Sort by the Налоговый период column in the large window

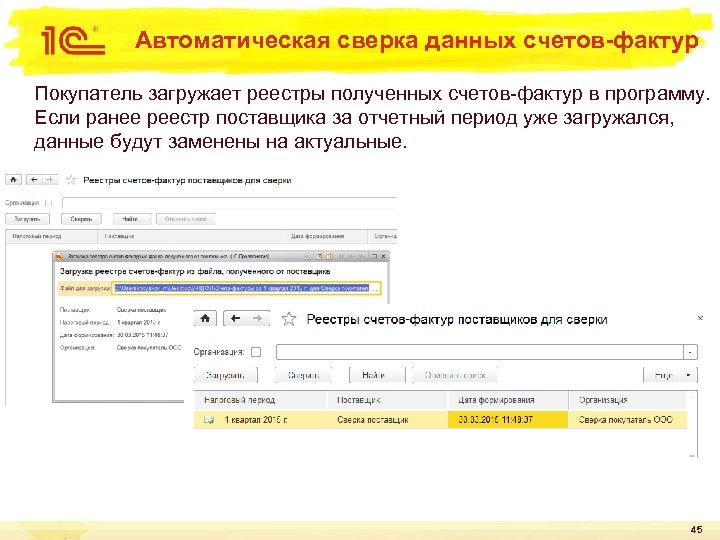pos(260,400)
